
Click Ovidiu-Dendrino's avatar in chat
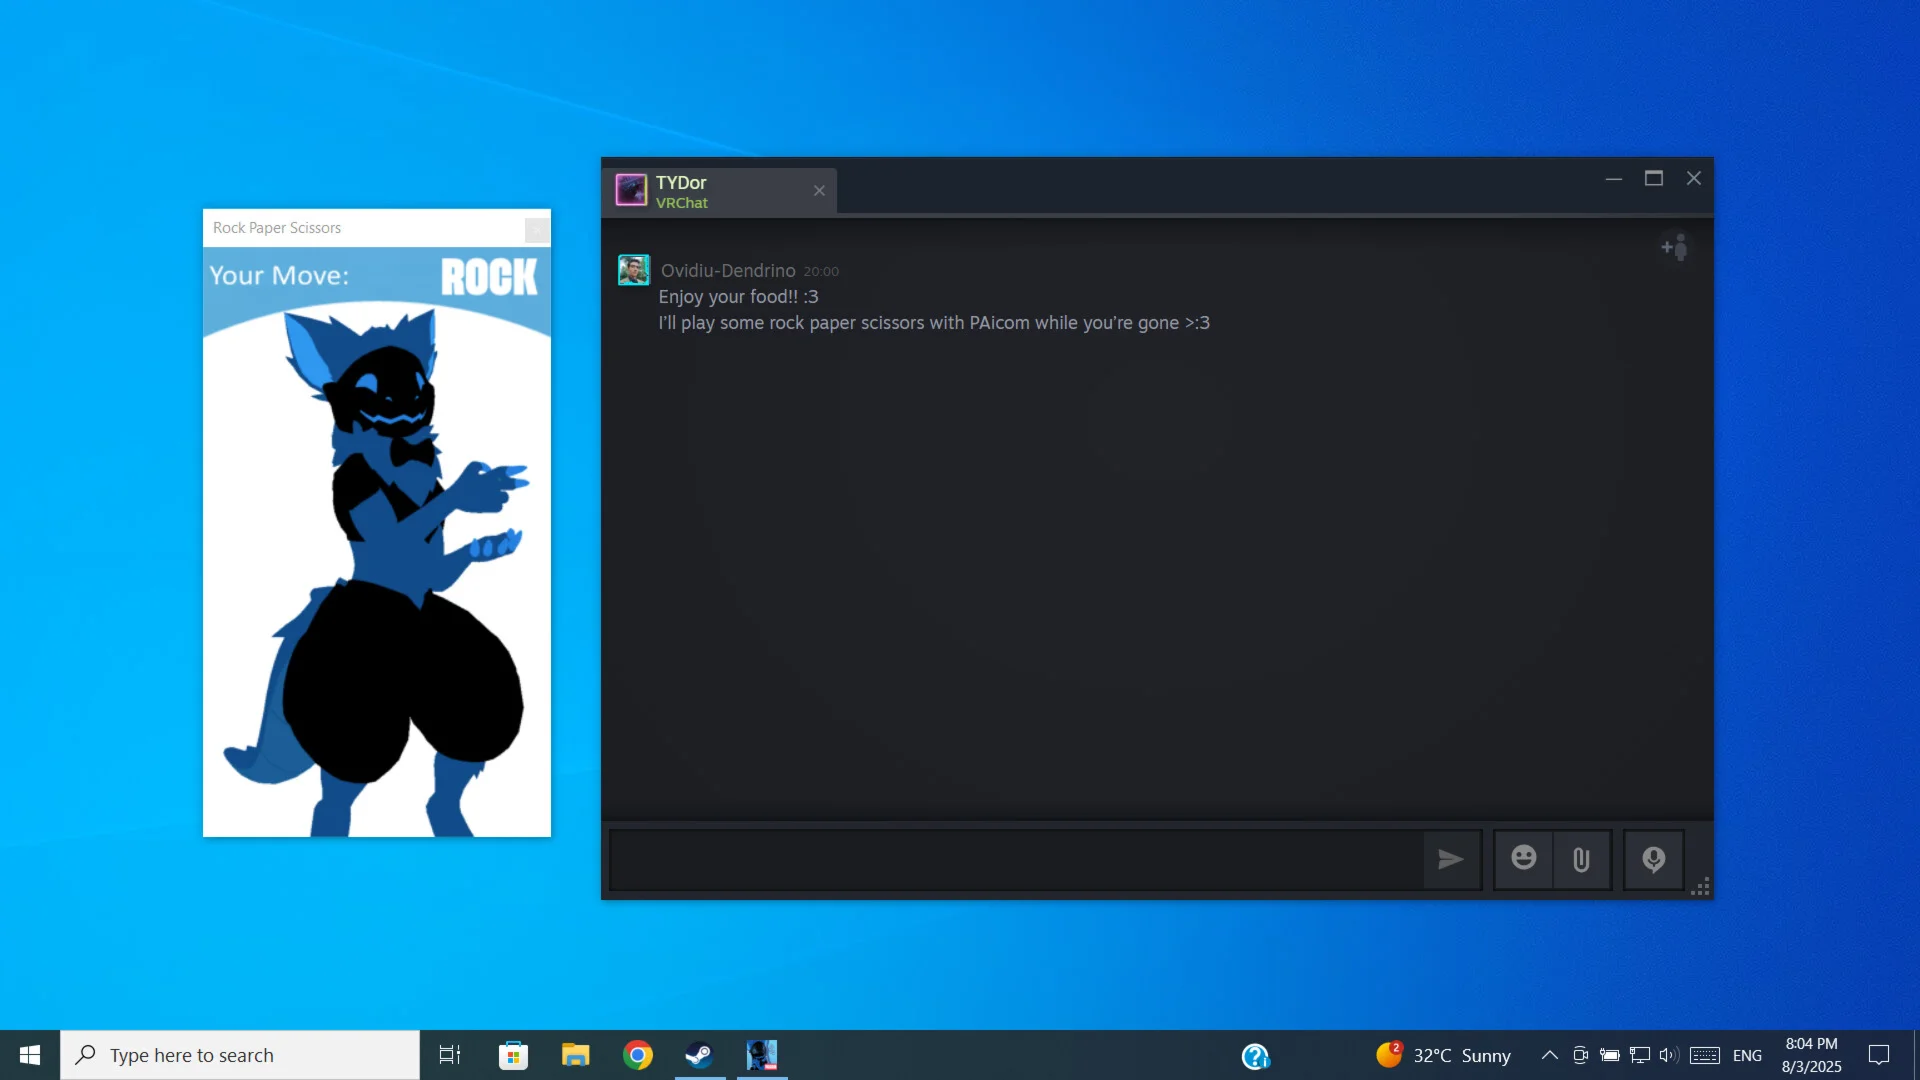coord(634,270)
